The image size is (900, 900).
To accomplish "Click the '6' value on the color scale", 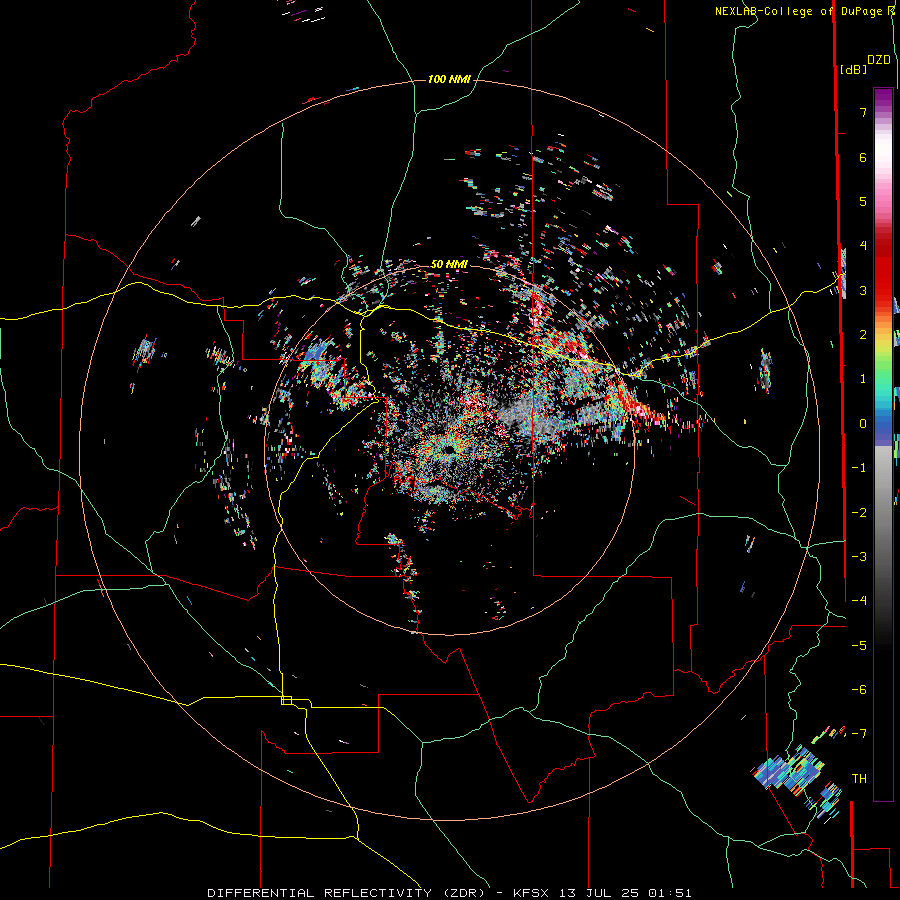I will tap(863, 157).
